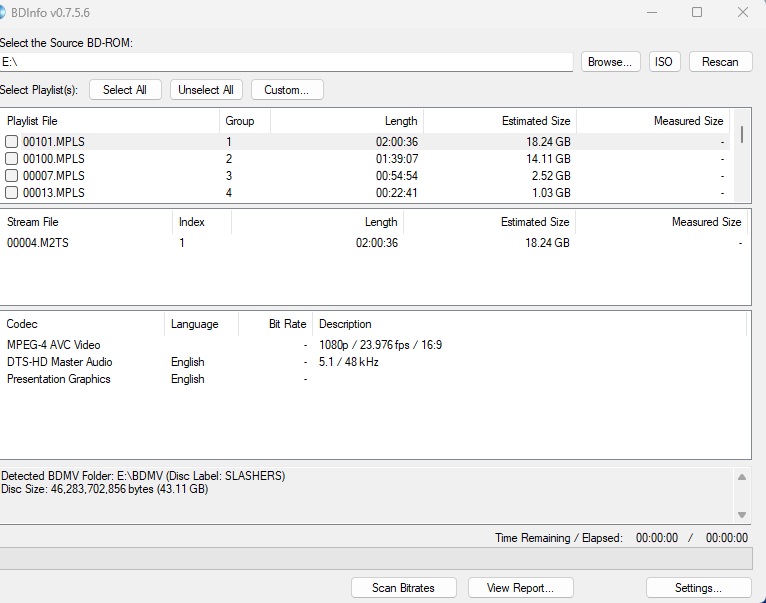Image resolution: width=766 pixels, height=603 pixels.
Task: Click the Description column header
Action: point(530,324)
